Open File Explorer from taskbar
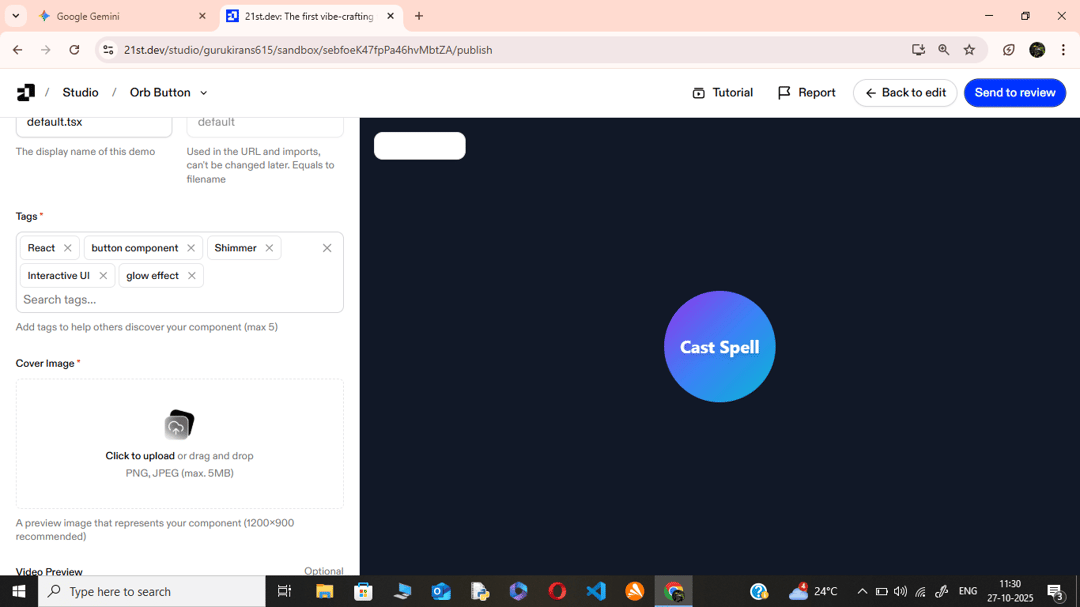This screenshot has width=1080, height=607. point(324,591)
